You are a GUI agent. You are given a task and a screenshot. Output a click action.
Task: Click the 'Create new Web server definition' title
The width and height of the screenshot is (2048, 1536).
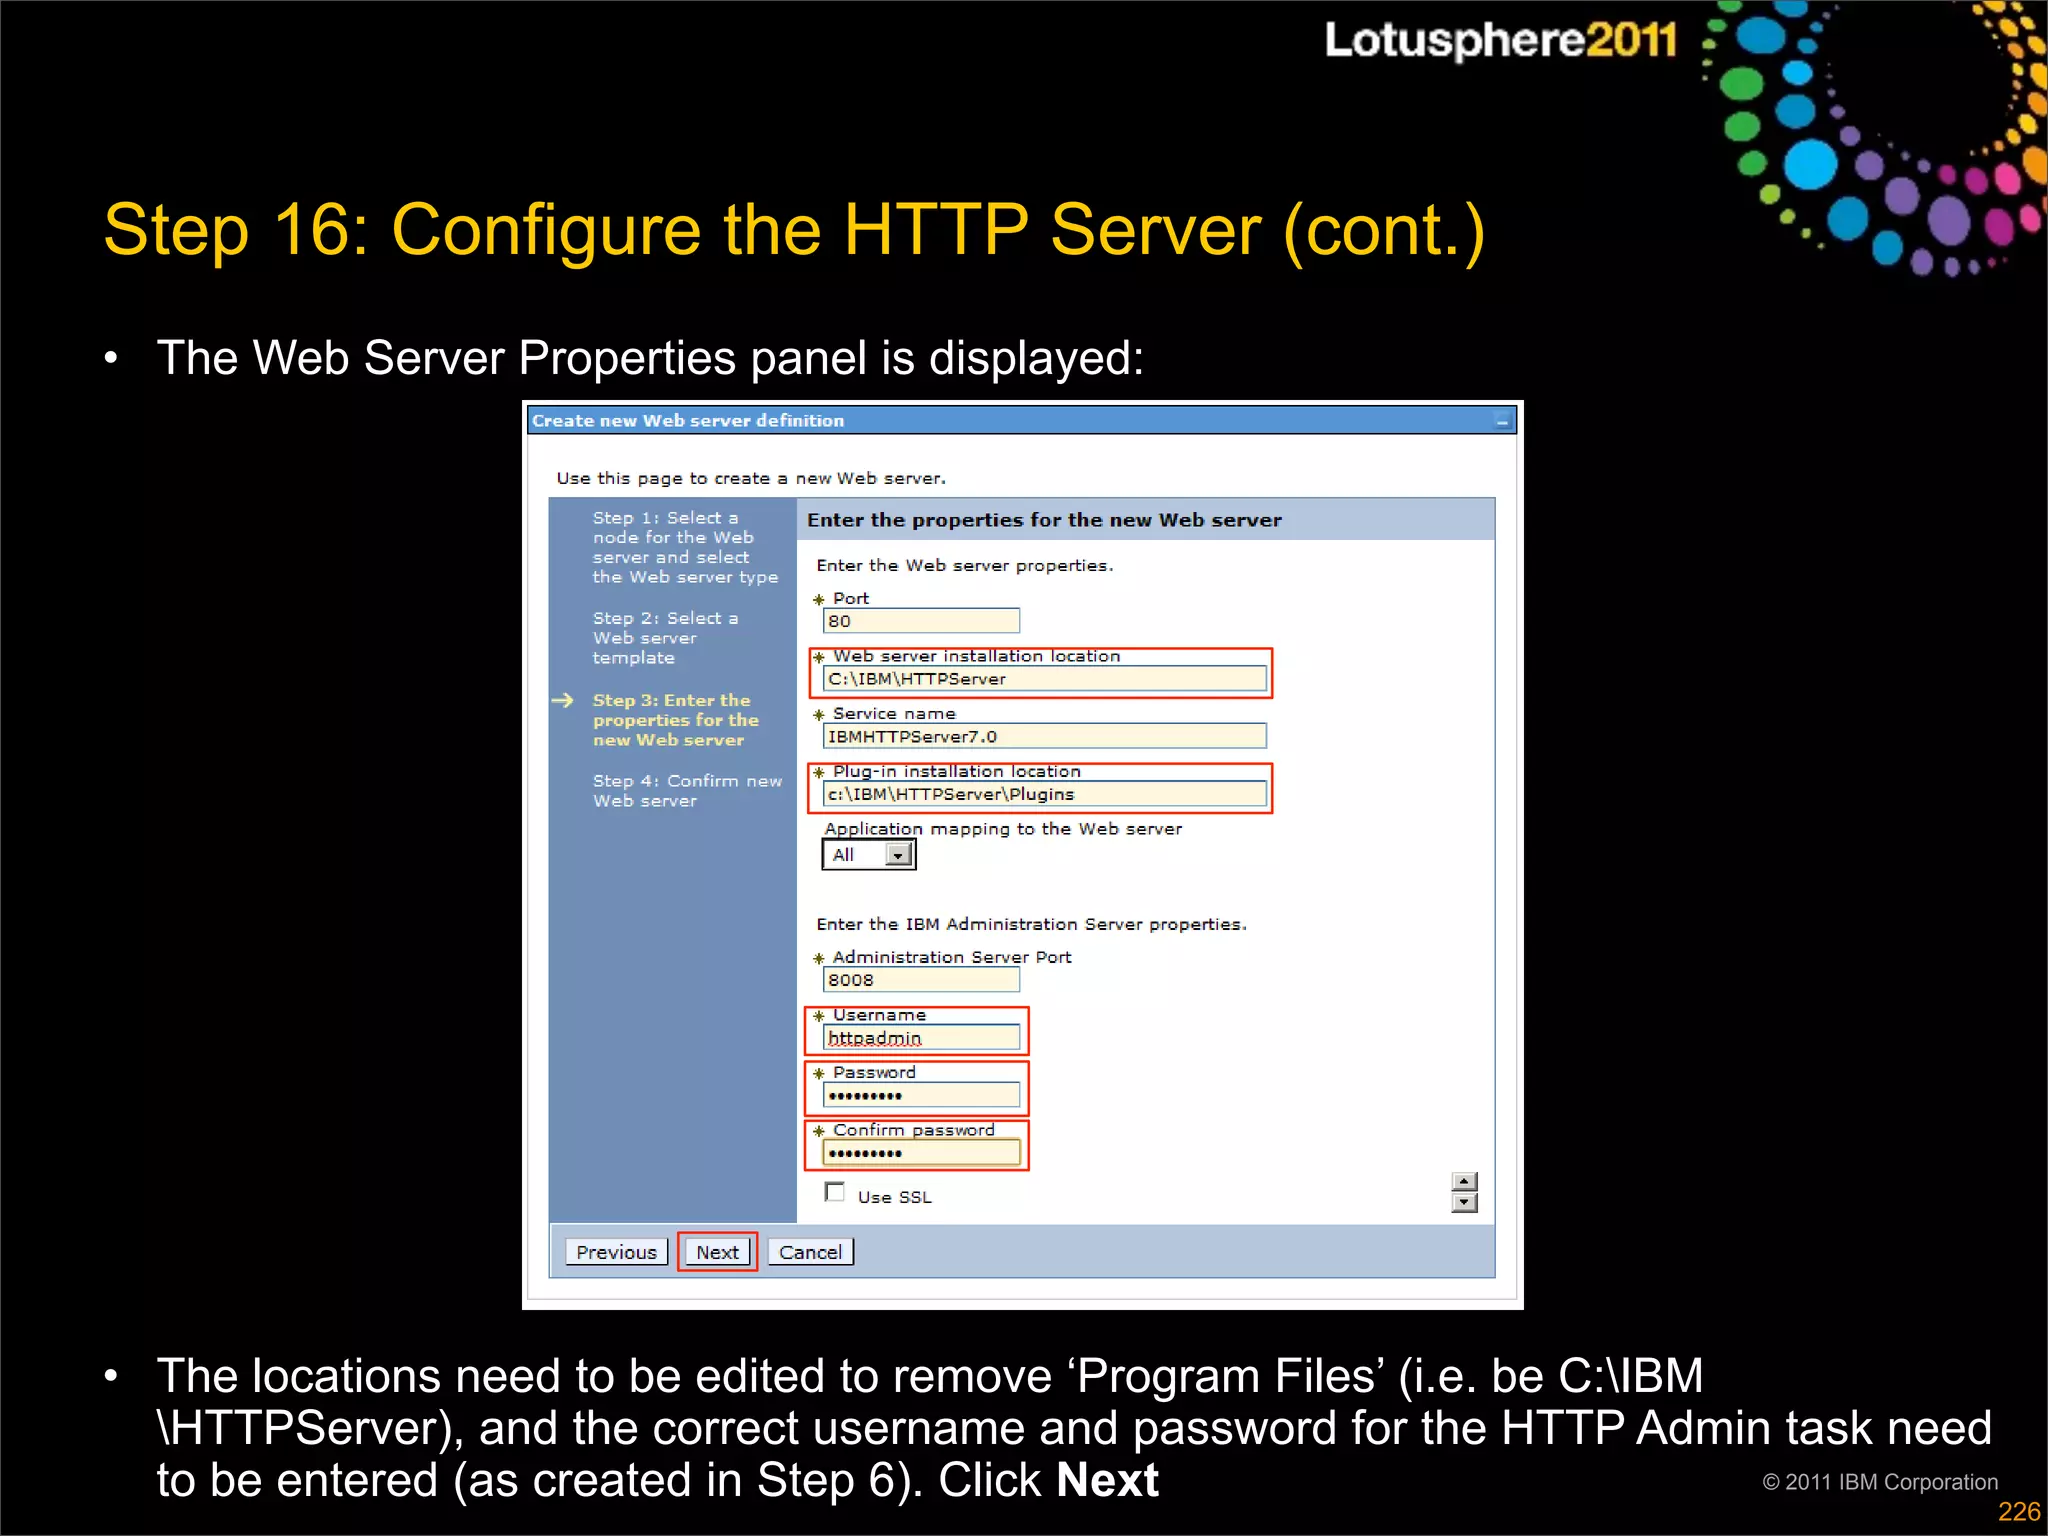688,421
